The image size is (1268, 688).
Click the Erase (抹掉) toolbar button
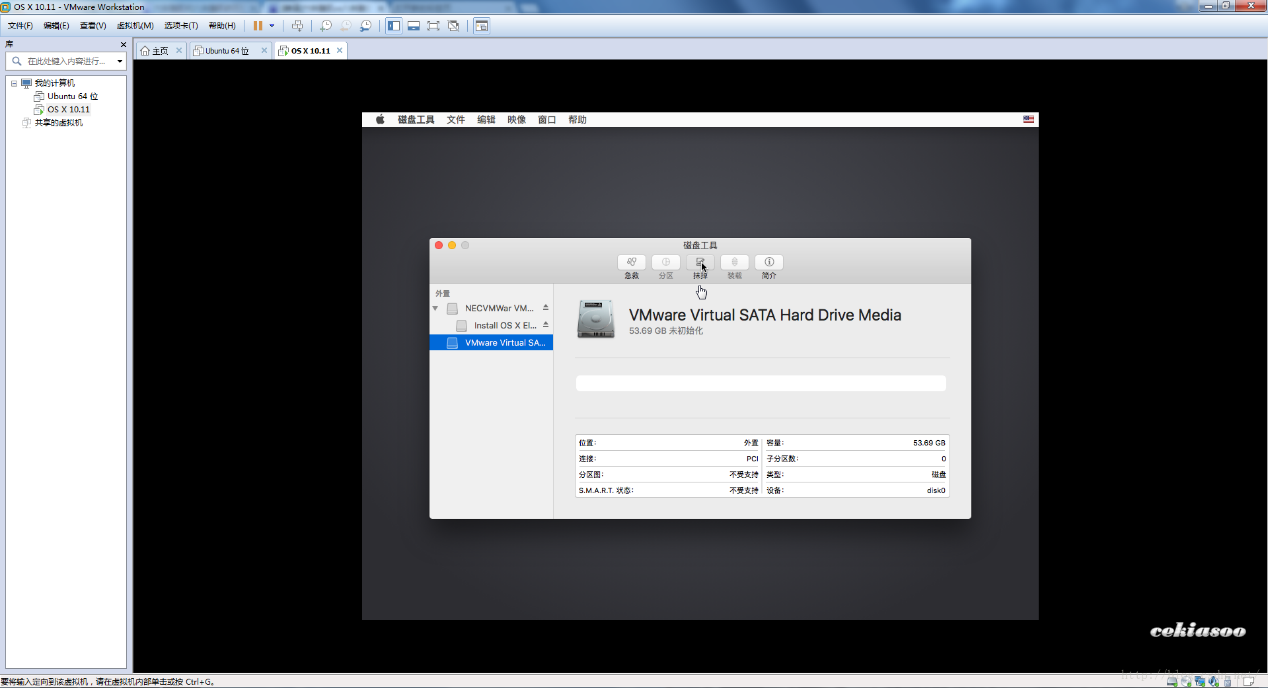[700, 262]
